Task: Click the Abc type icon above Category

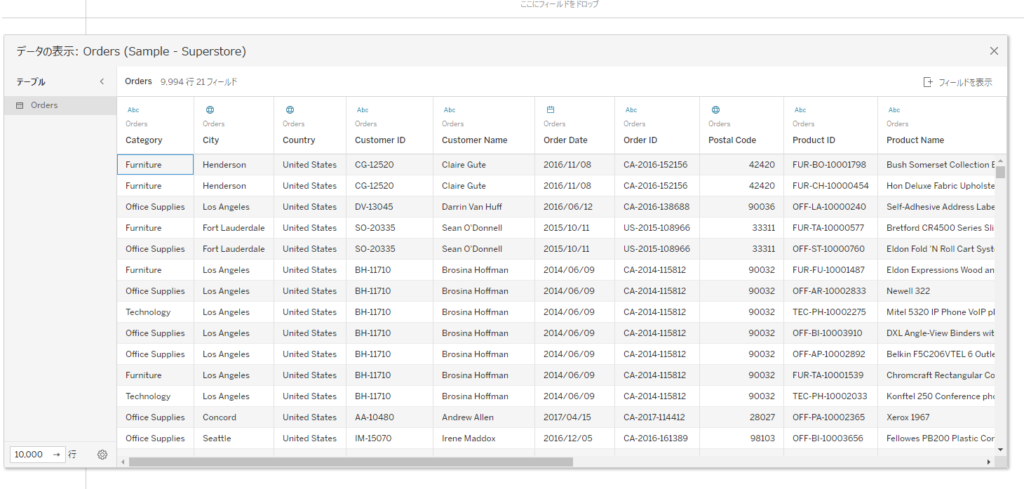Action: tap(133, 110)
